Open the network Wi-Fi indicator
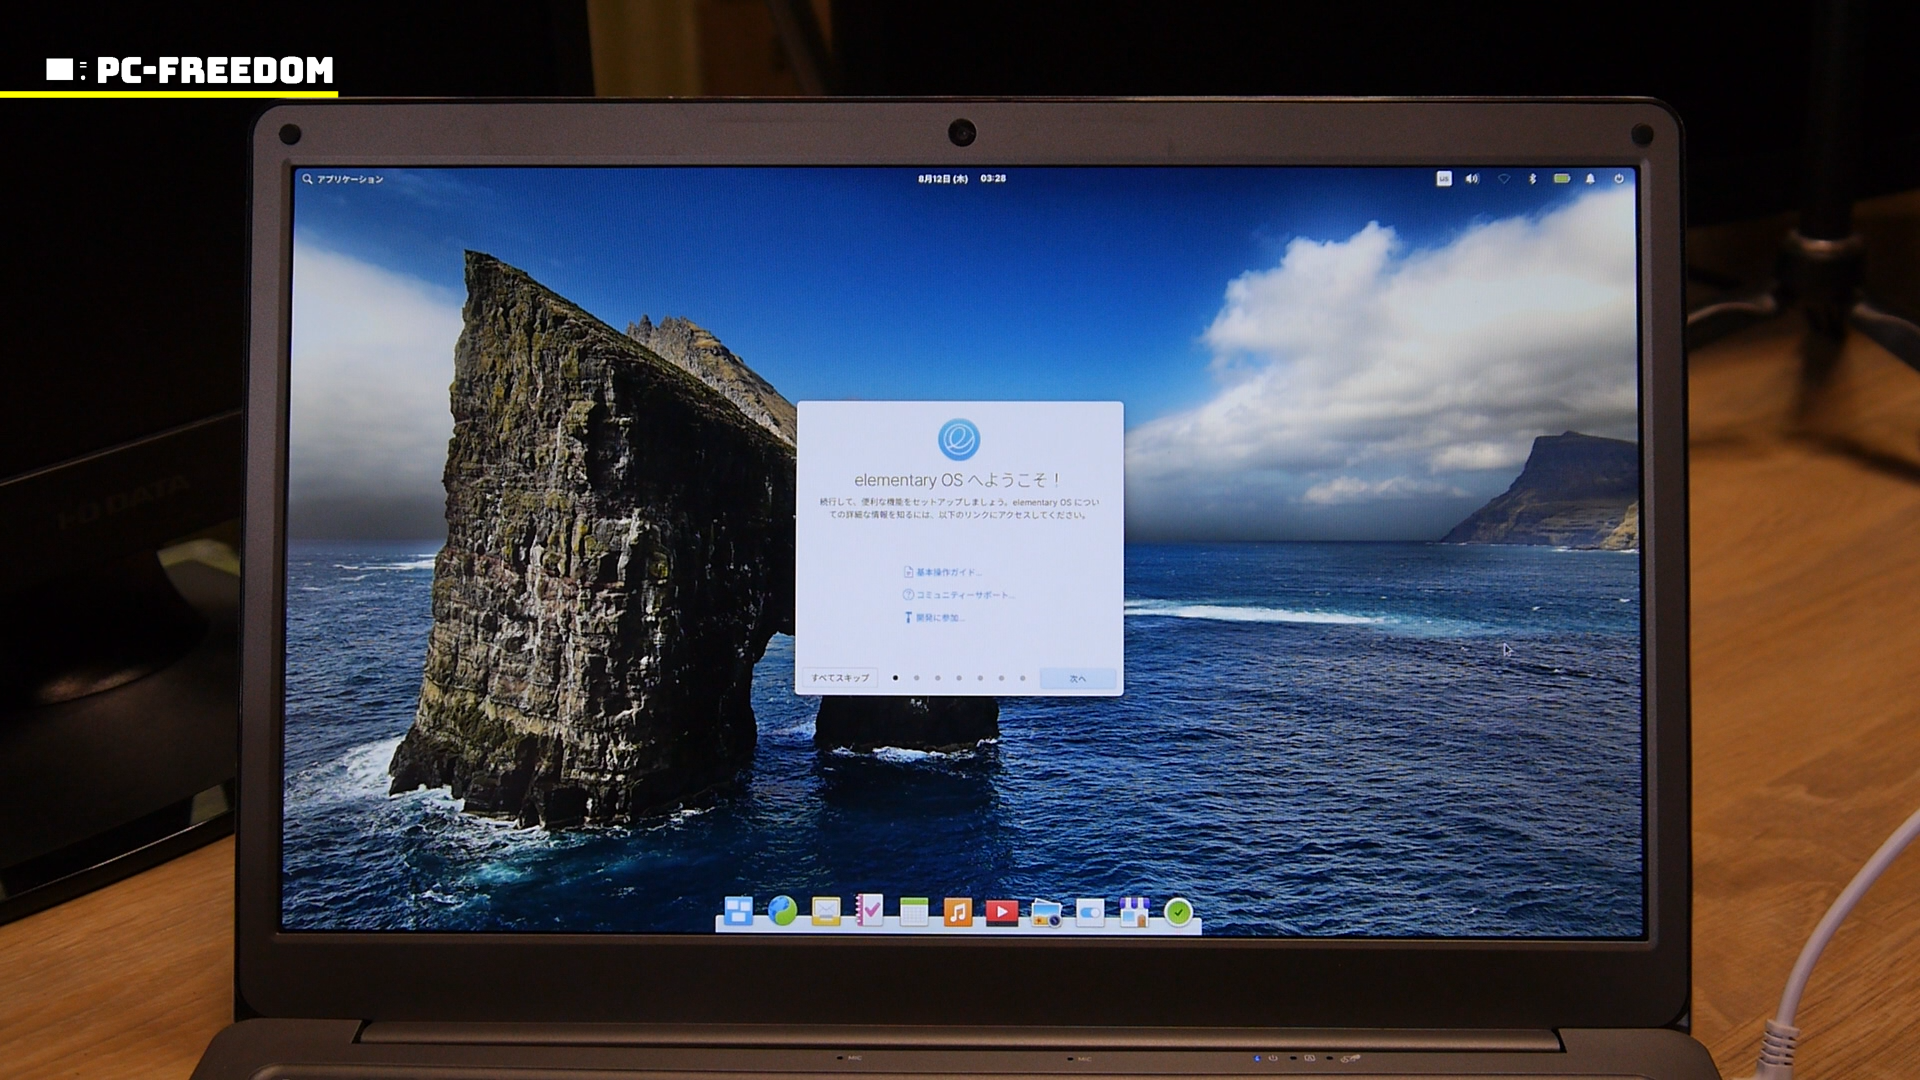 1503,178
